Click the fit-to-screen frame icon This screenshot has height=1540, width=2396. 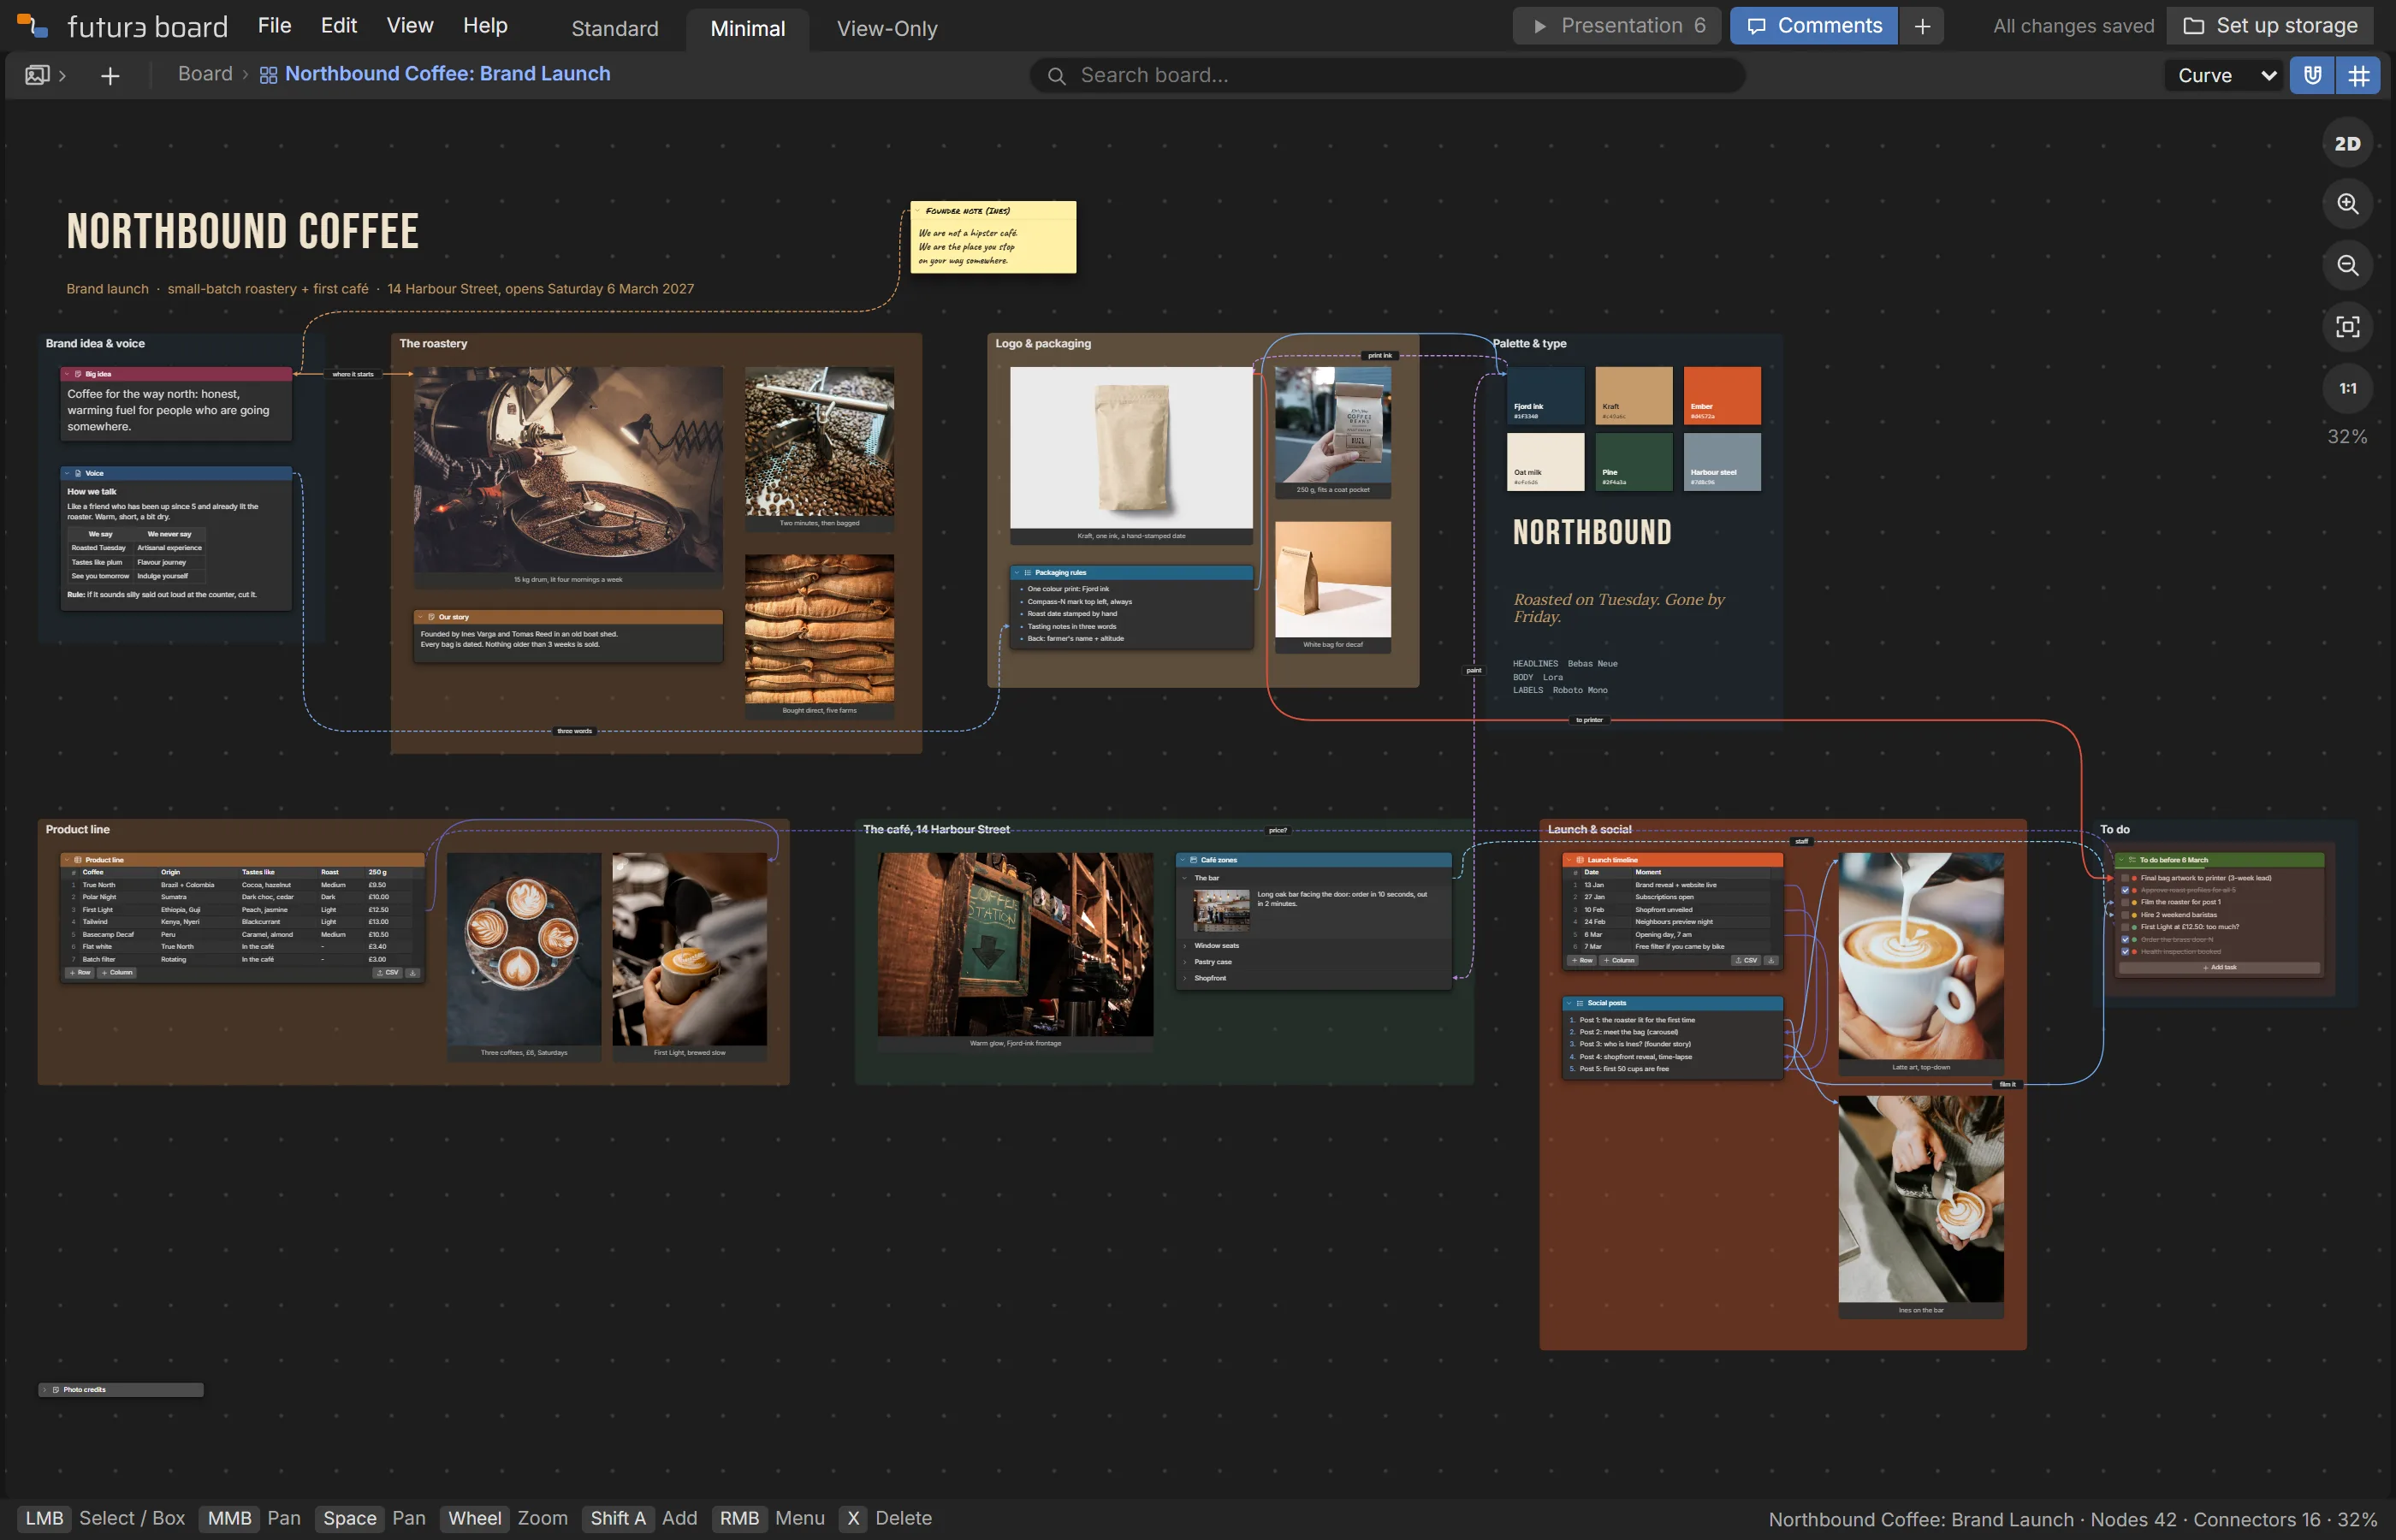point(2347,327)
